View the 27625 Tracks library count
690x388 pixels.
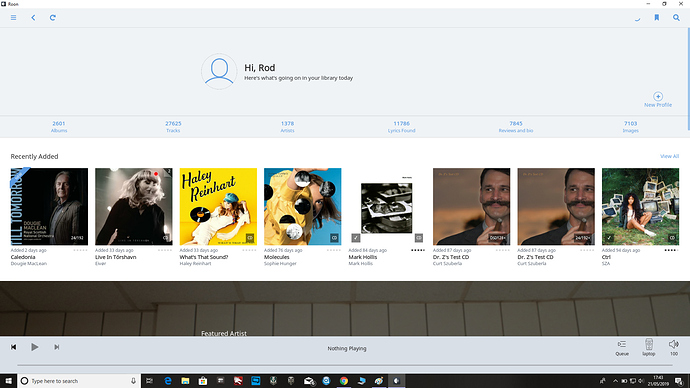173,127
